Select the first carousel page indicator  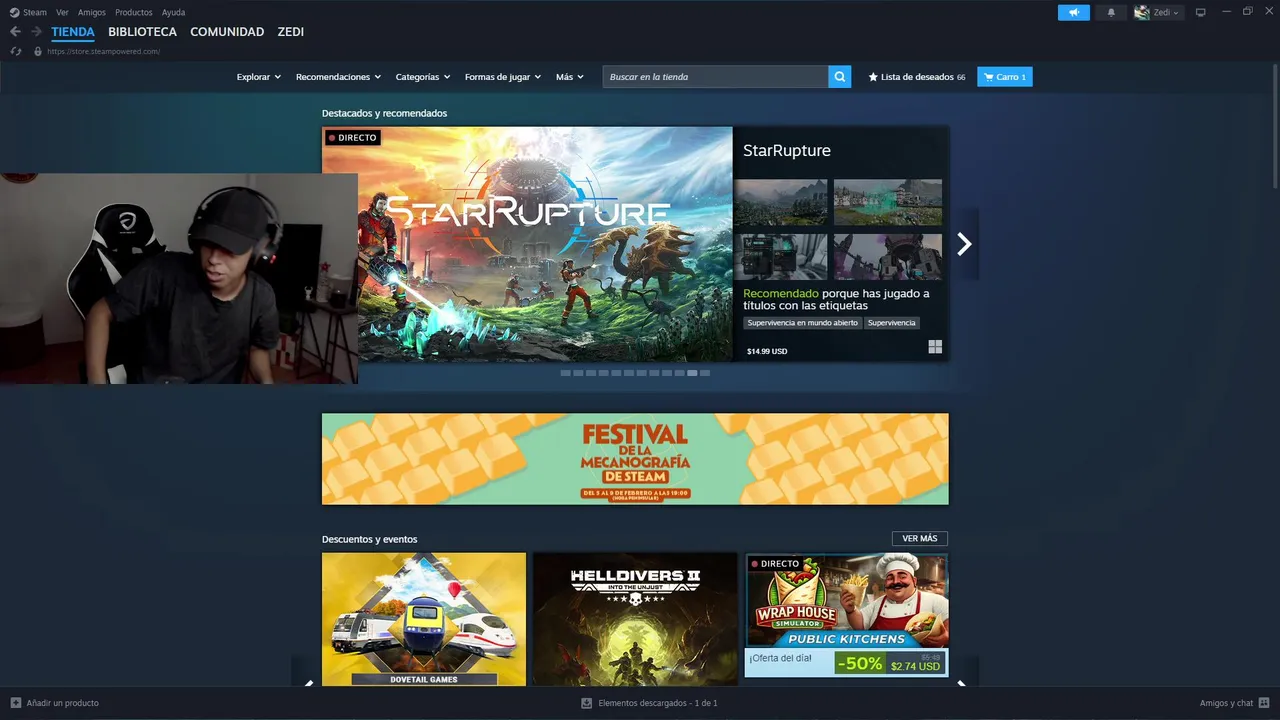565,373
